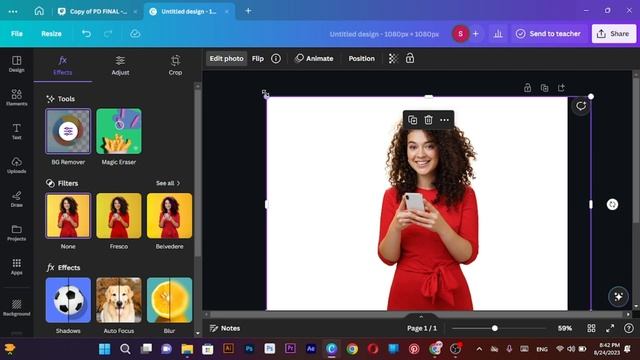The image size is (640, 360).
Task: Switch to Copy of PD FINAL browser tab
Action: (98, 11)
